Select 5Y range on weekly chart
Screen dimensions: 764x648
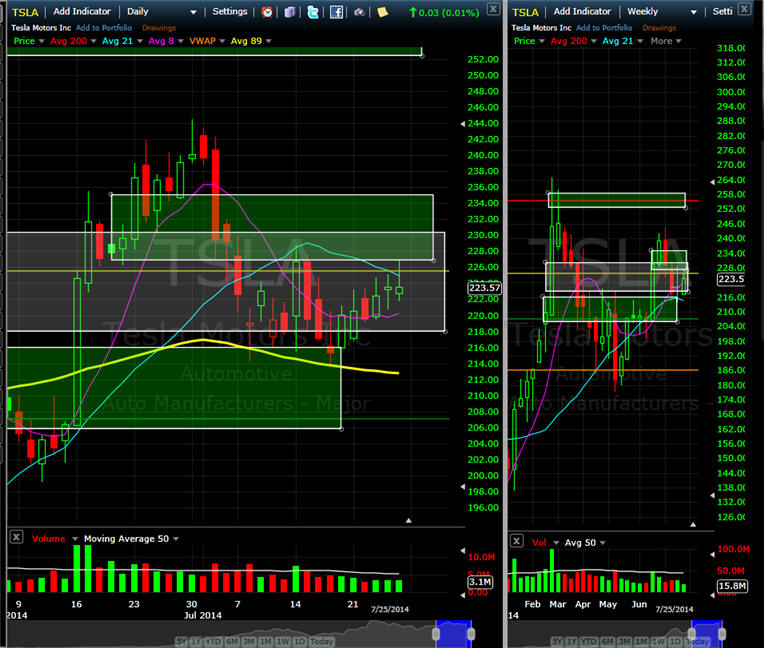pos(557,641)
